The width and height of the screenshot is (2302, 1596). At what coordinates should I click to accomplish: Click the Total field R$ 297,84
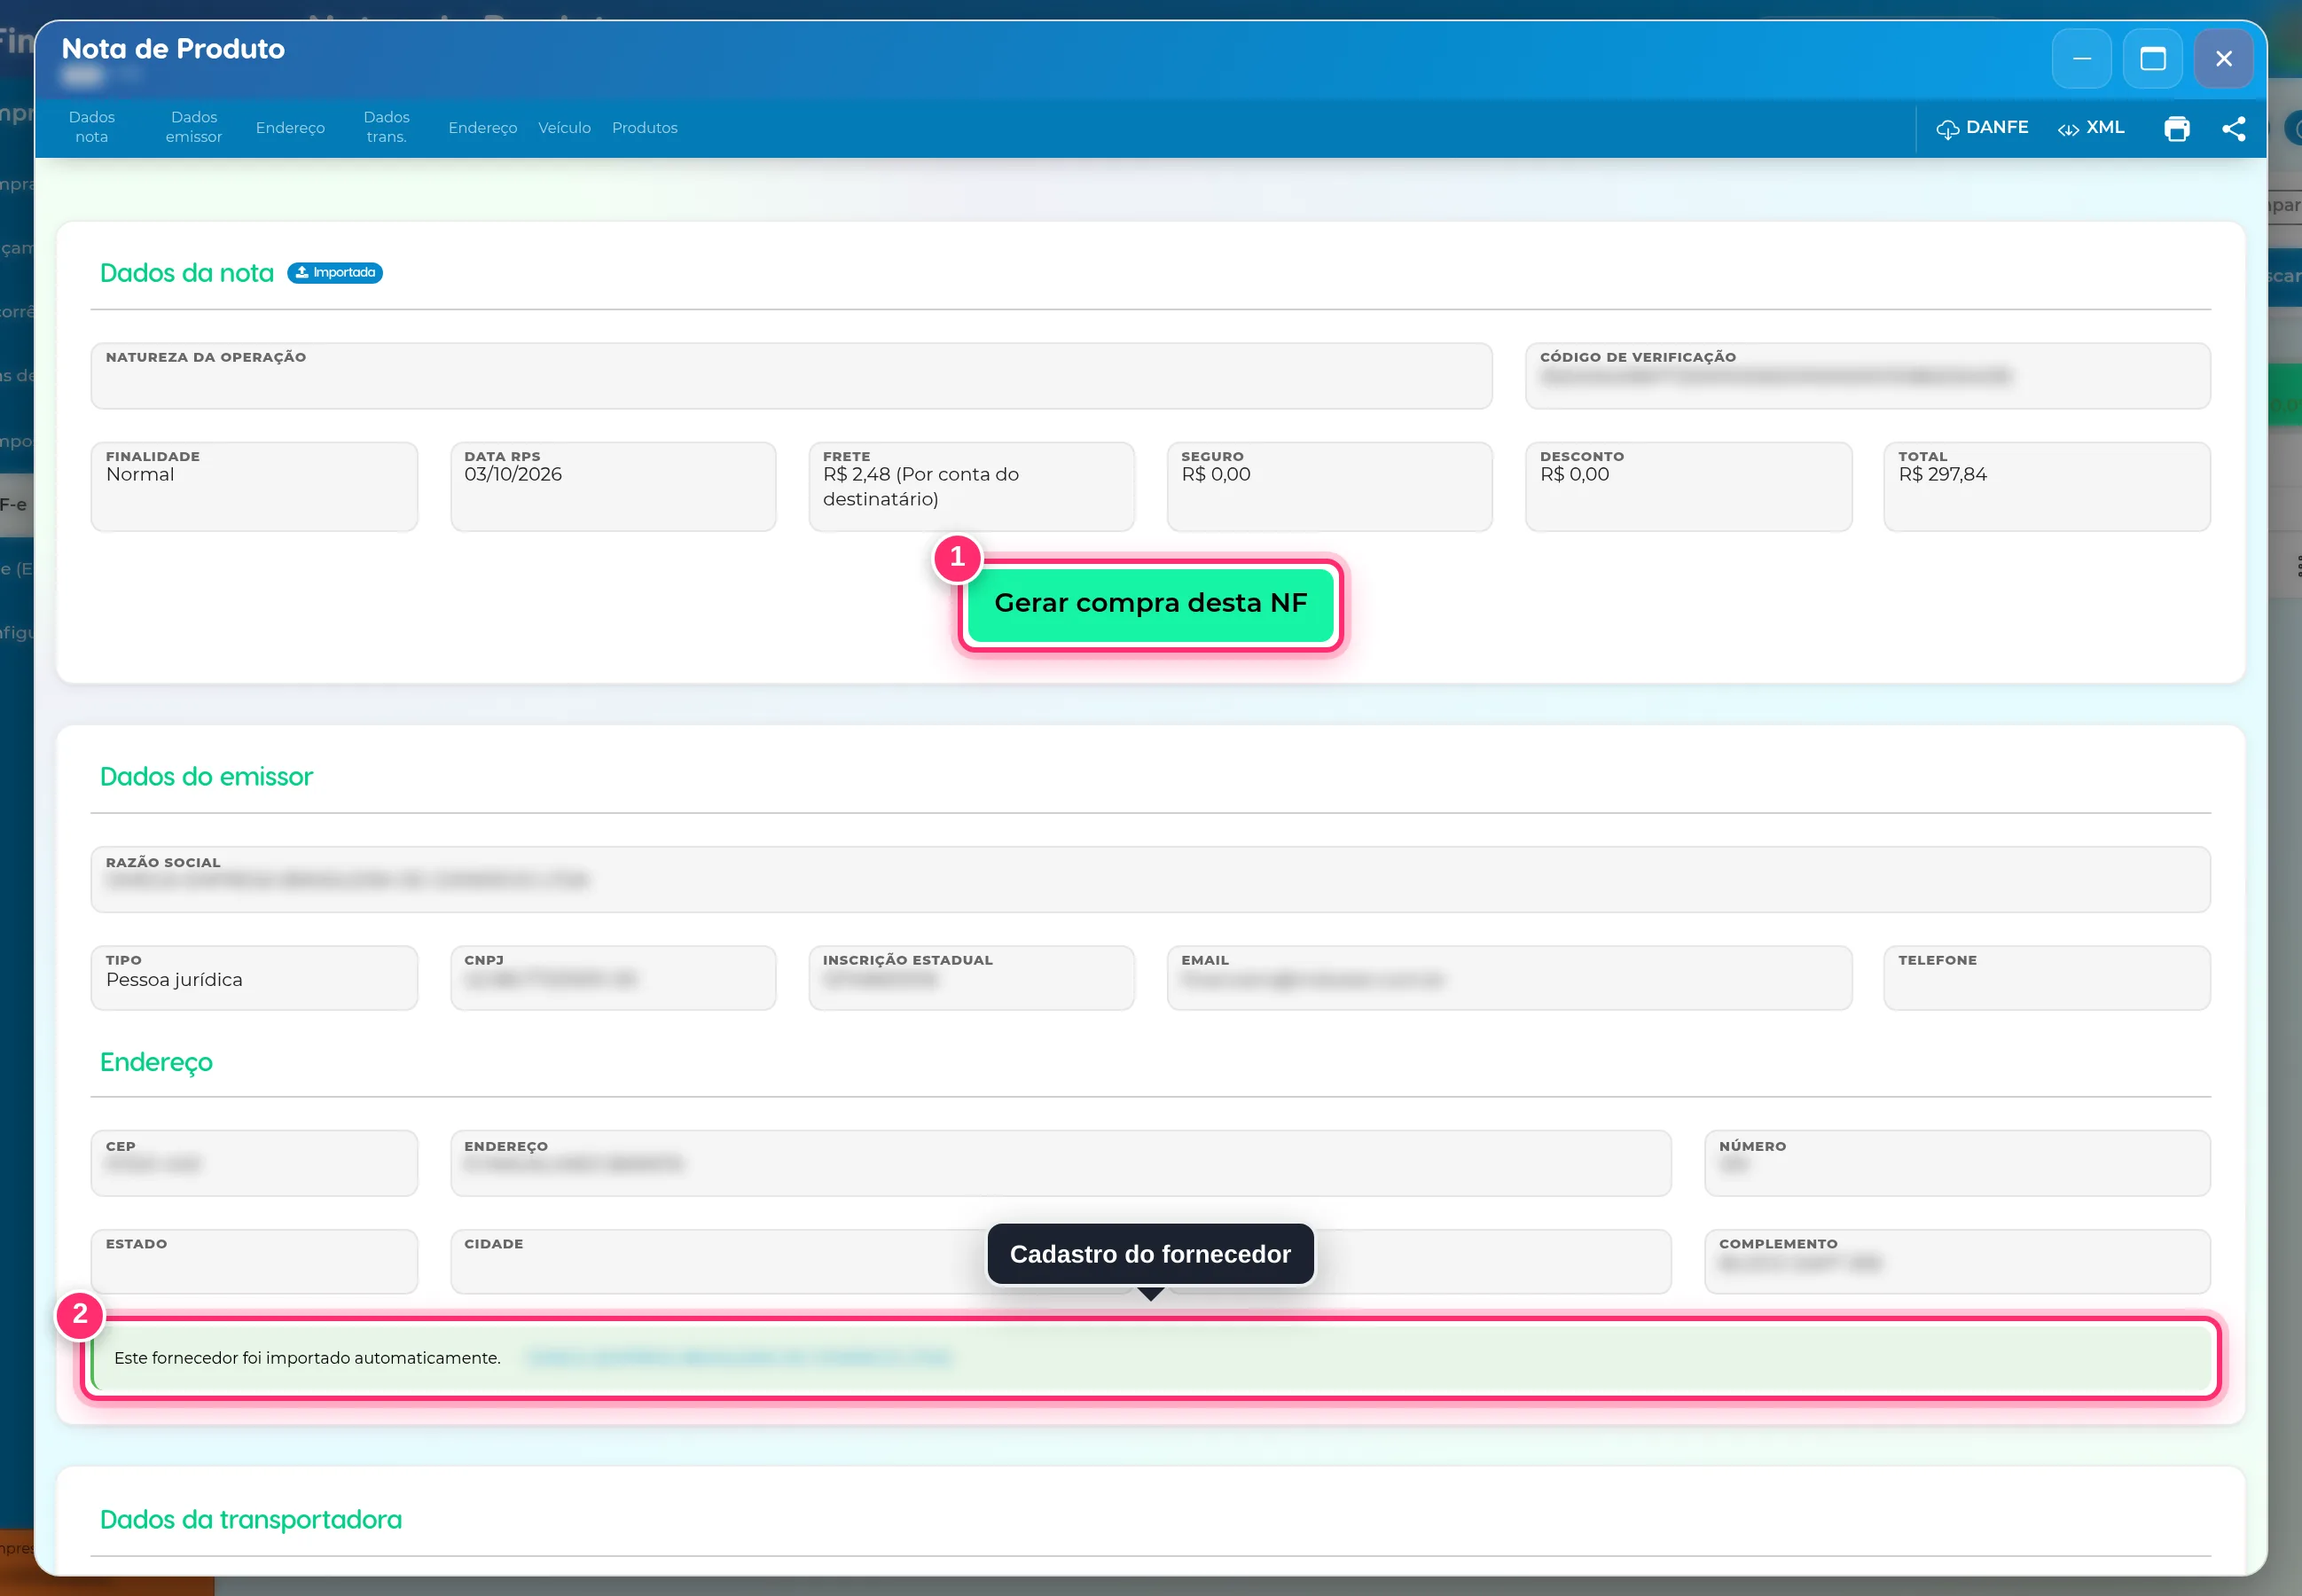[2047, 487]
